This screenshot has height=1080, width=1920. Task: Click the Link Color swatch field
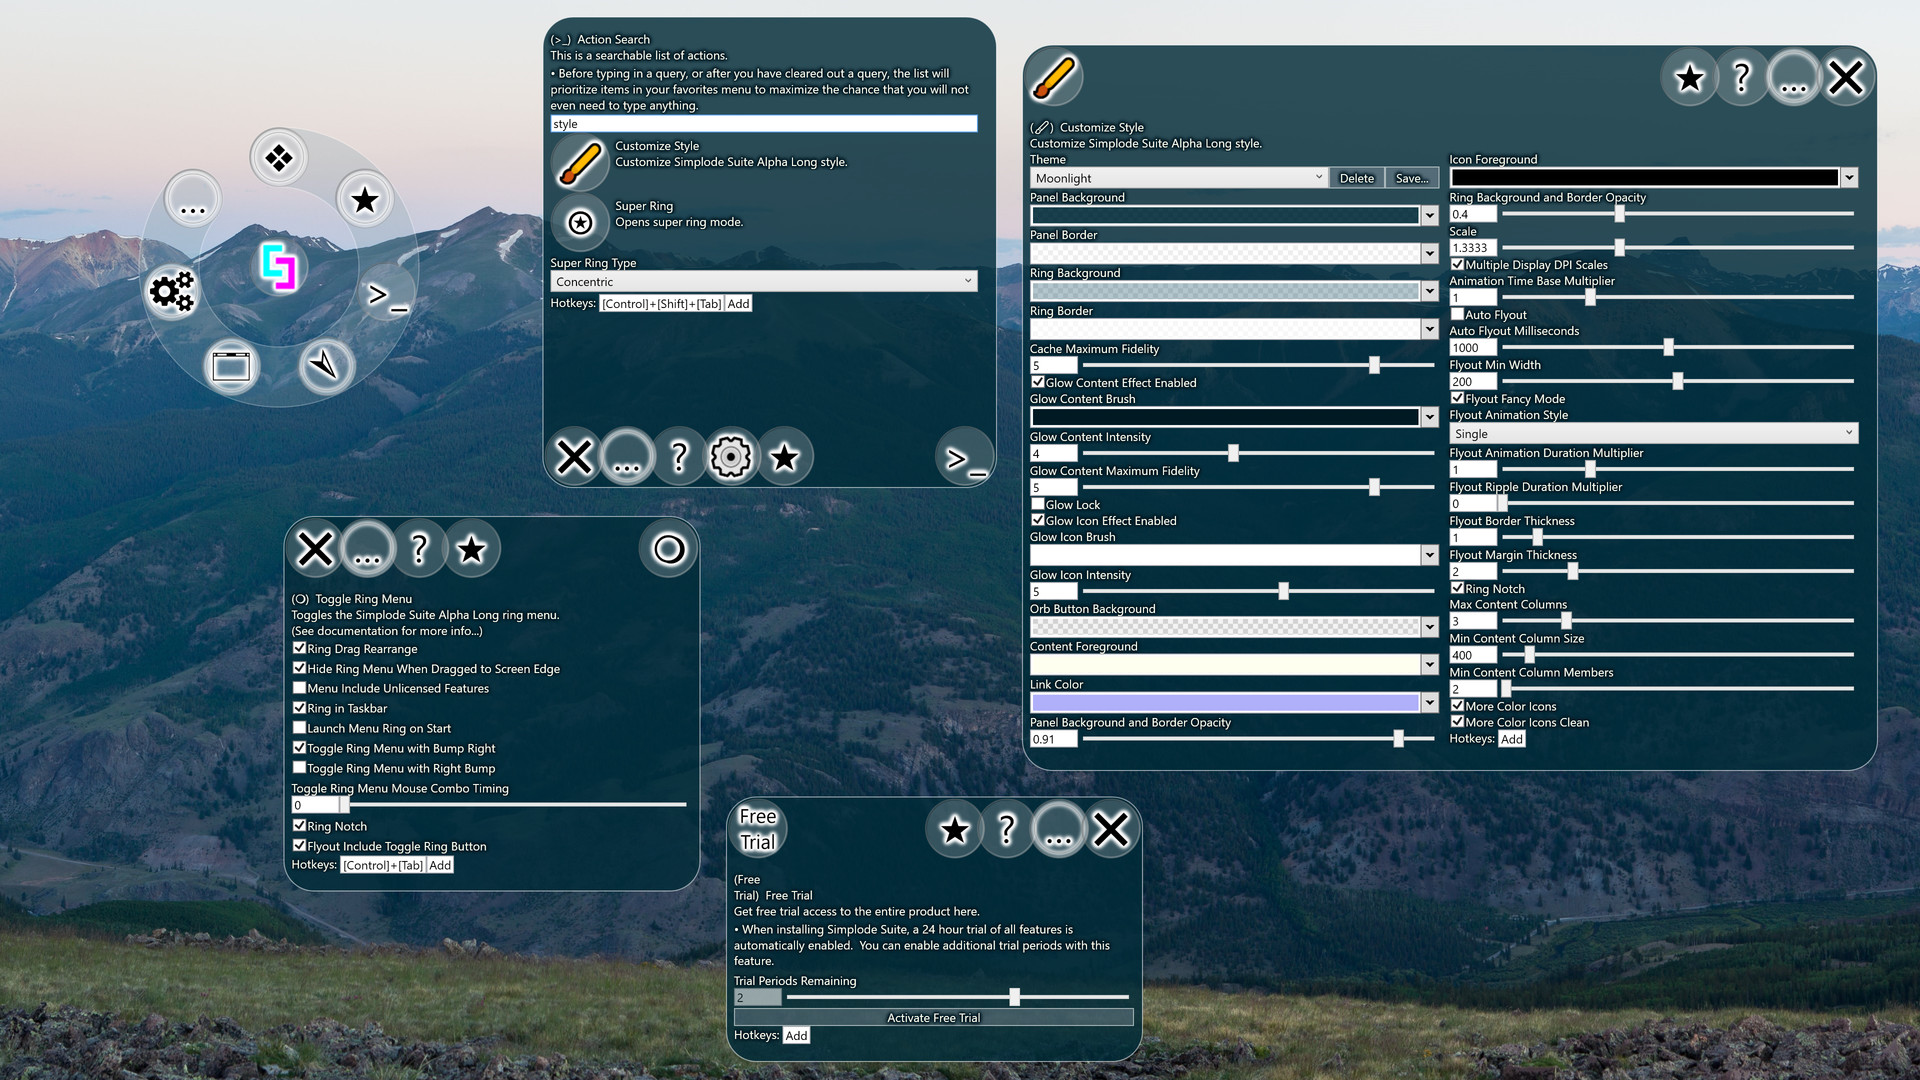click(1224, 702)
